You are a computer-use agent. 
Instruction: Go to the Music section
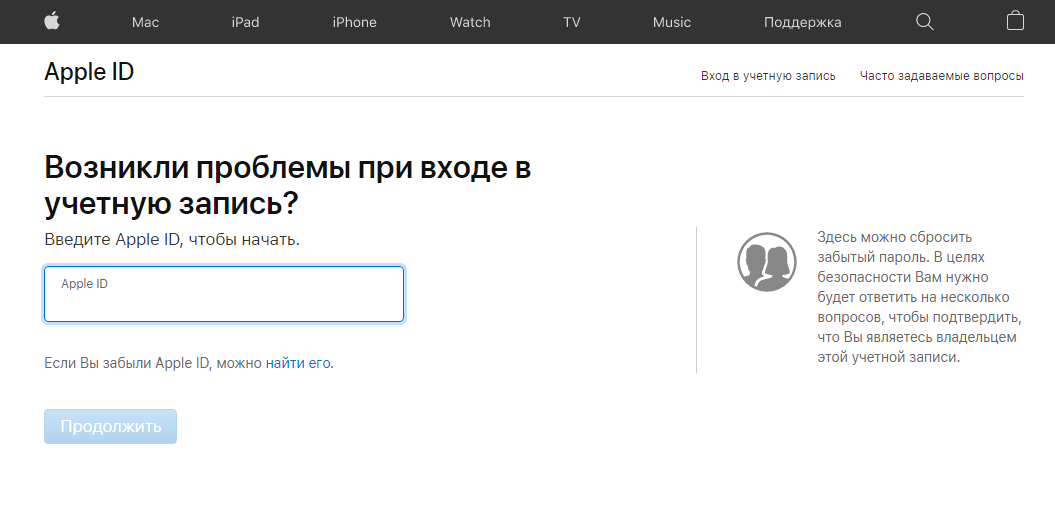(x=671, y=22)
